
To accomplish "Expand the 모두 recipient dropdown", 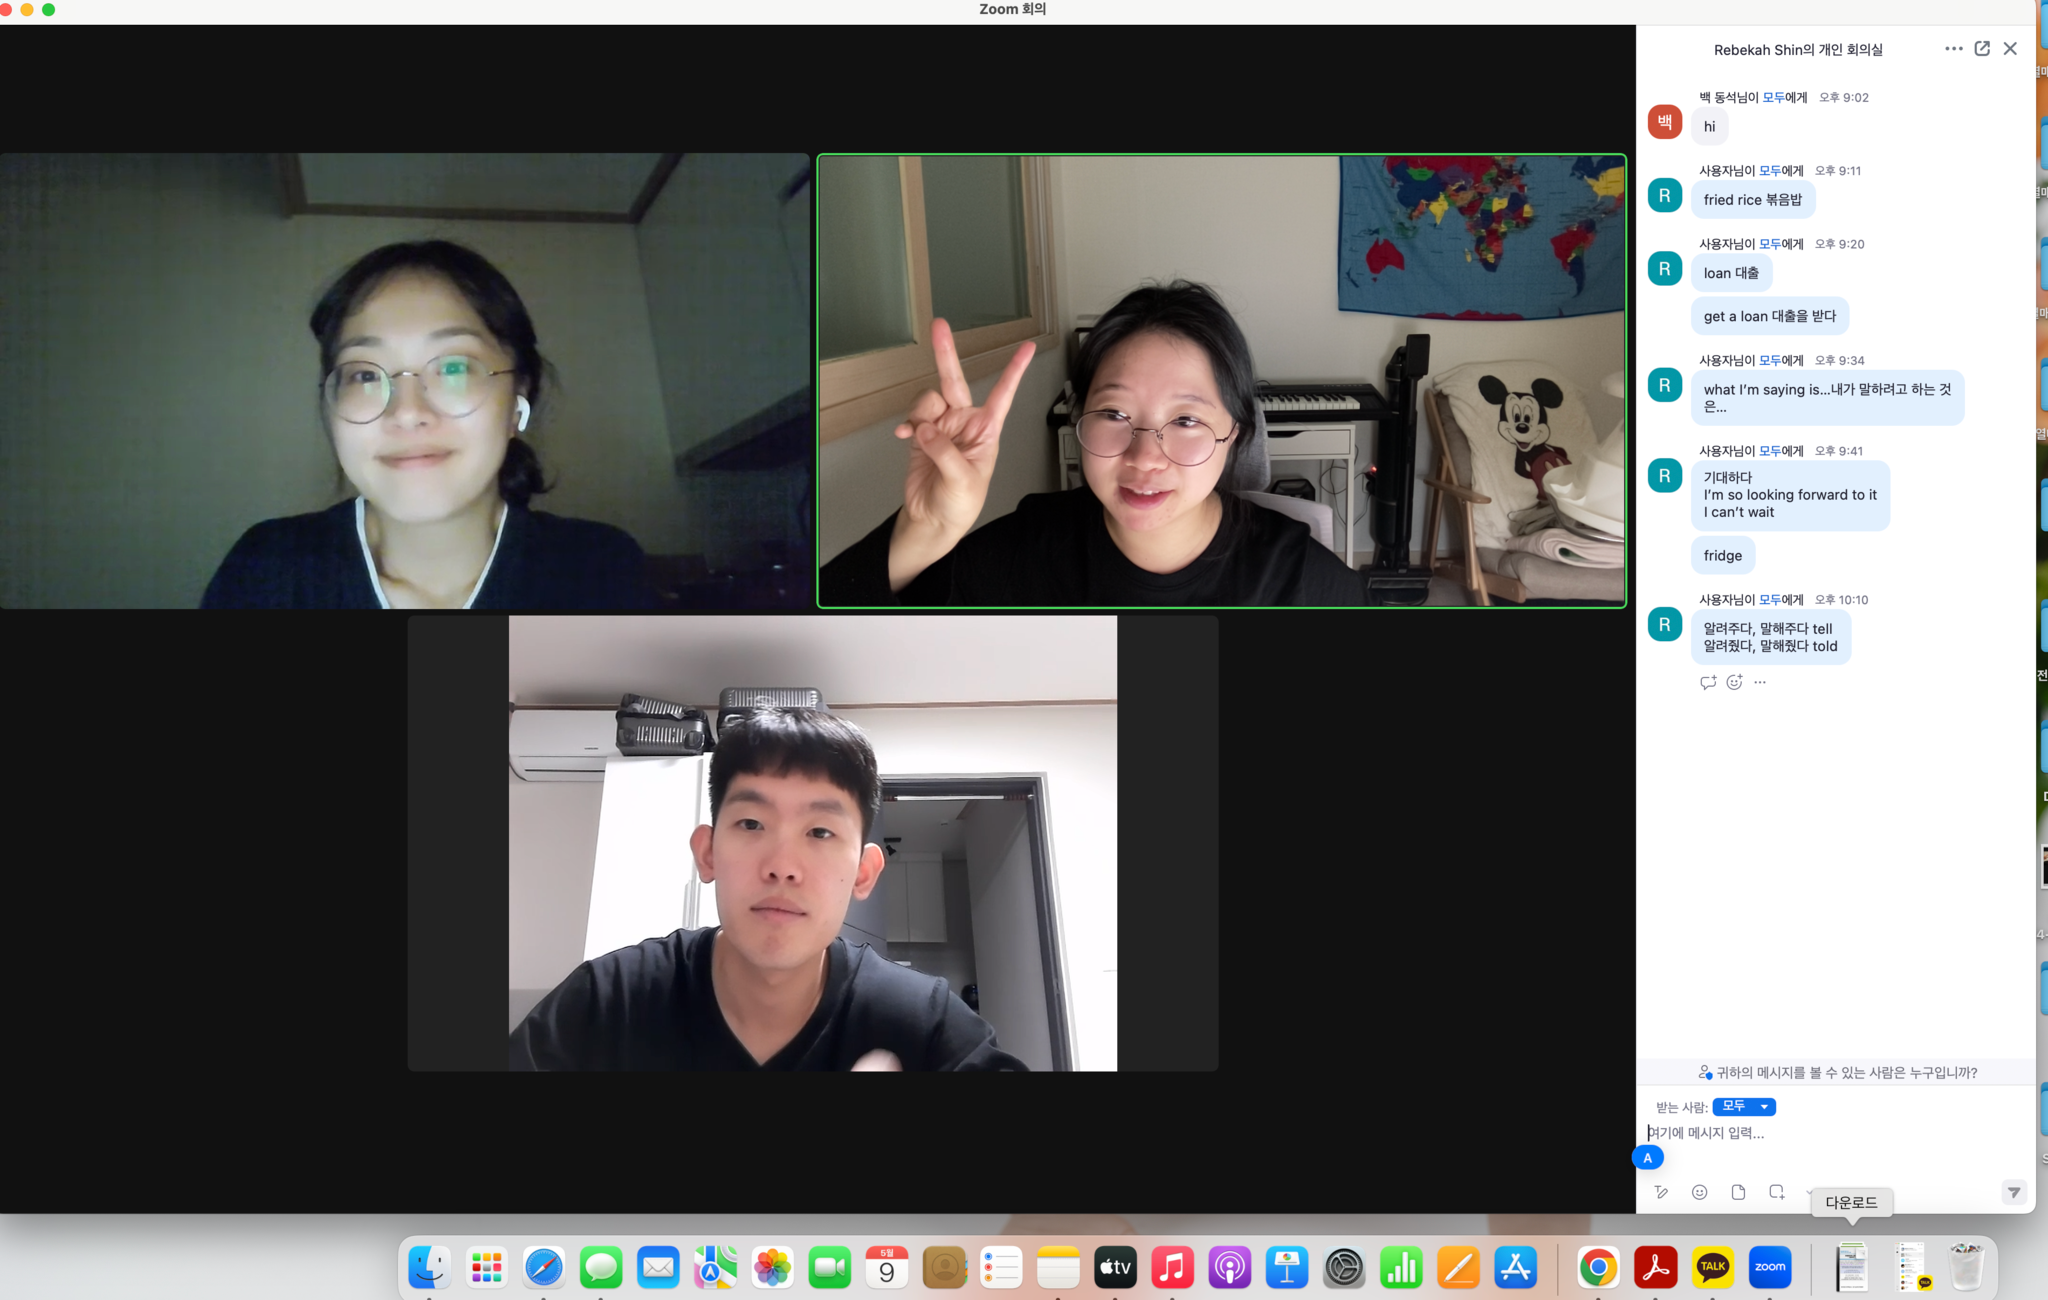I will pyautogui.click(x=1744, y=1106).
